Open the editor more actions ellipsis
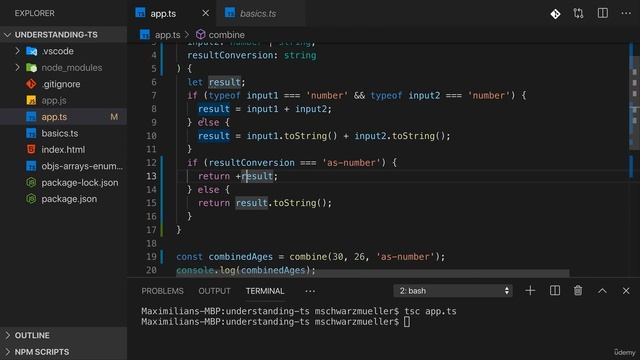Screen dimensions: 640x360 coord(626,13)
